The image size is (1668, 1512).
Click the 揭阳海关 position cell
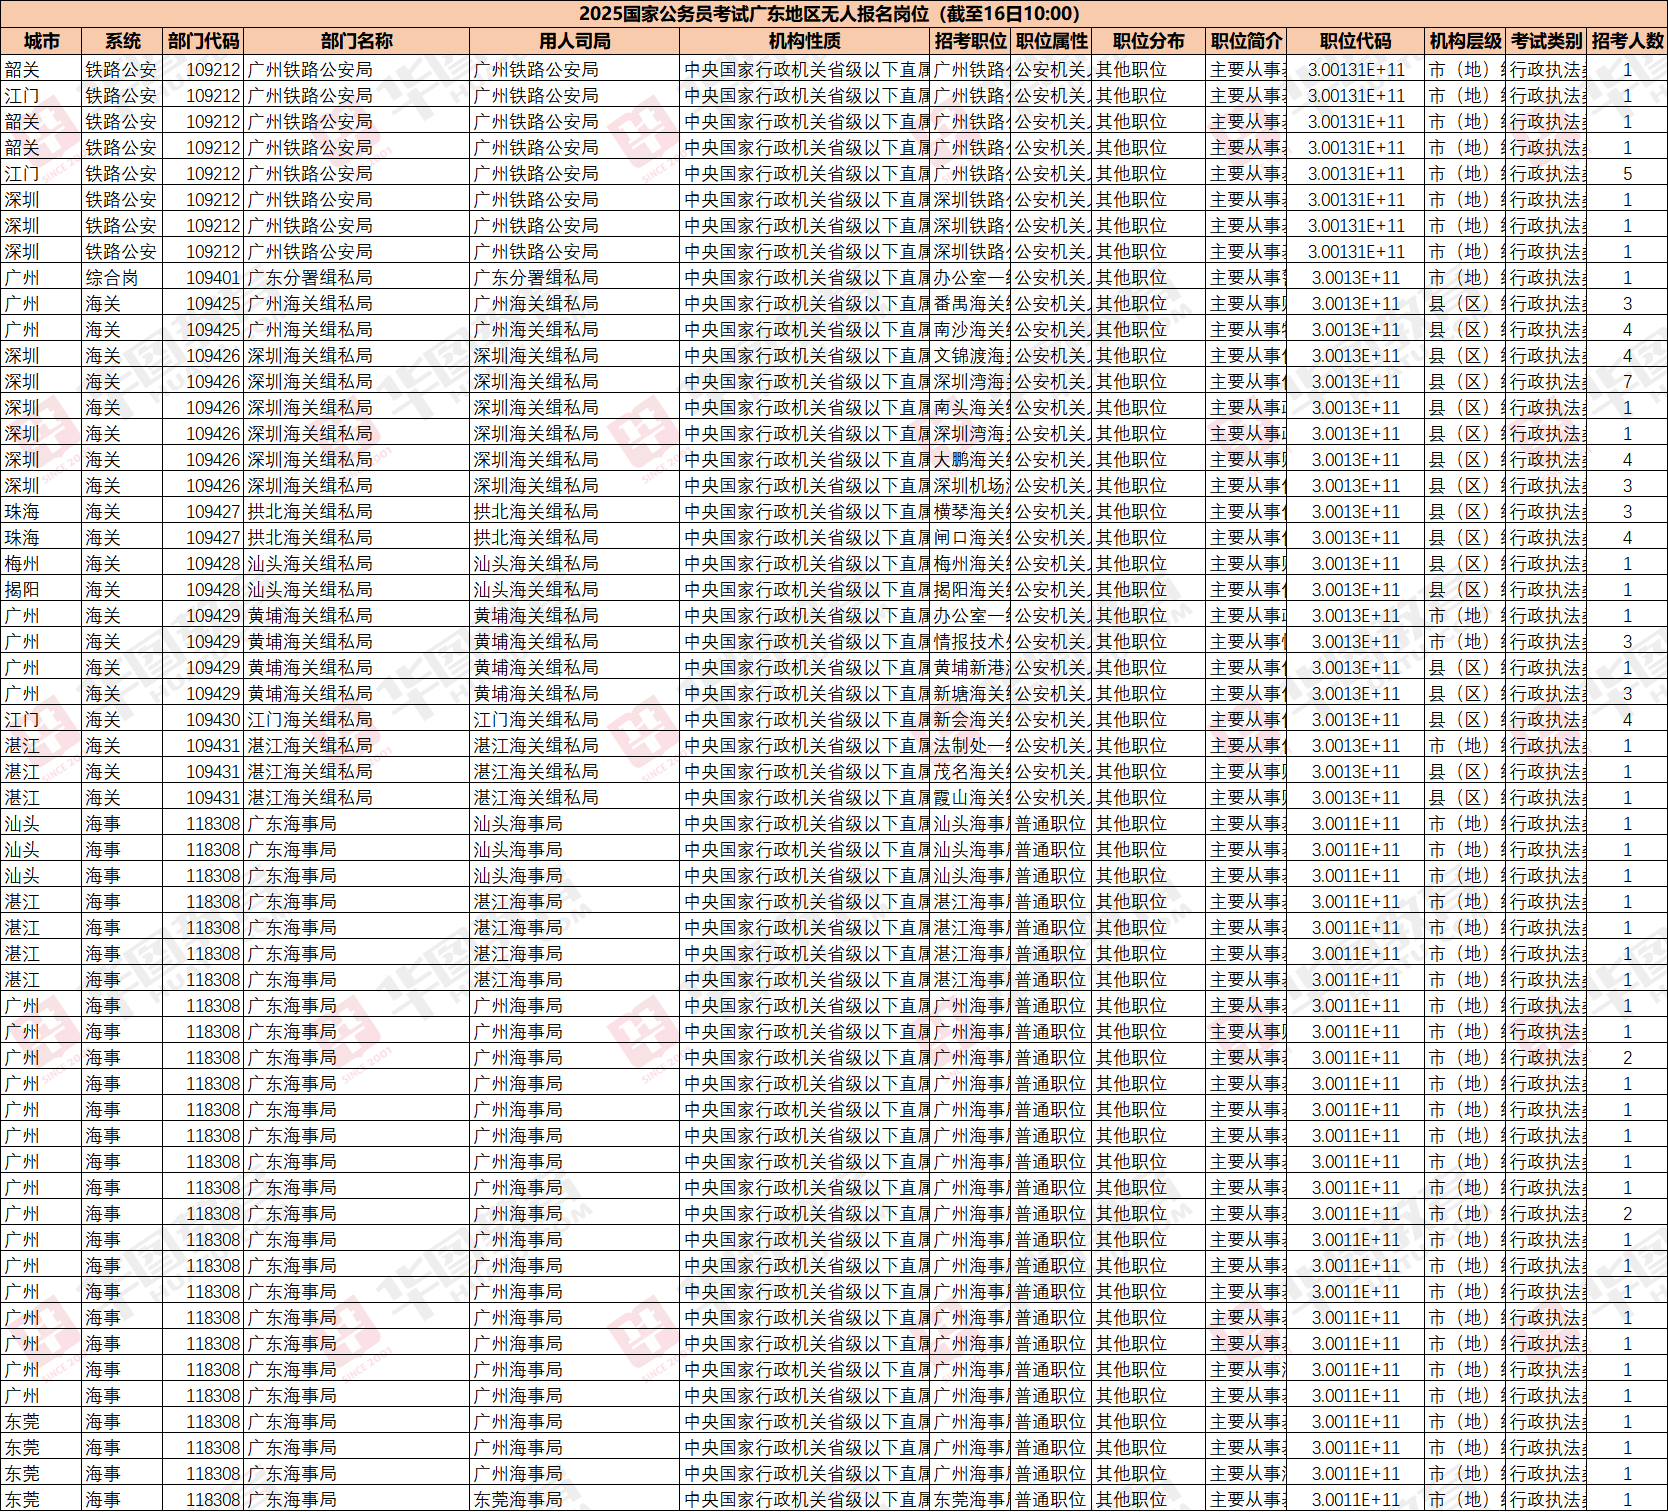click(x=970, y=590)
